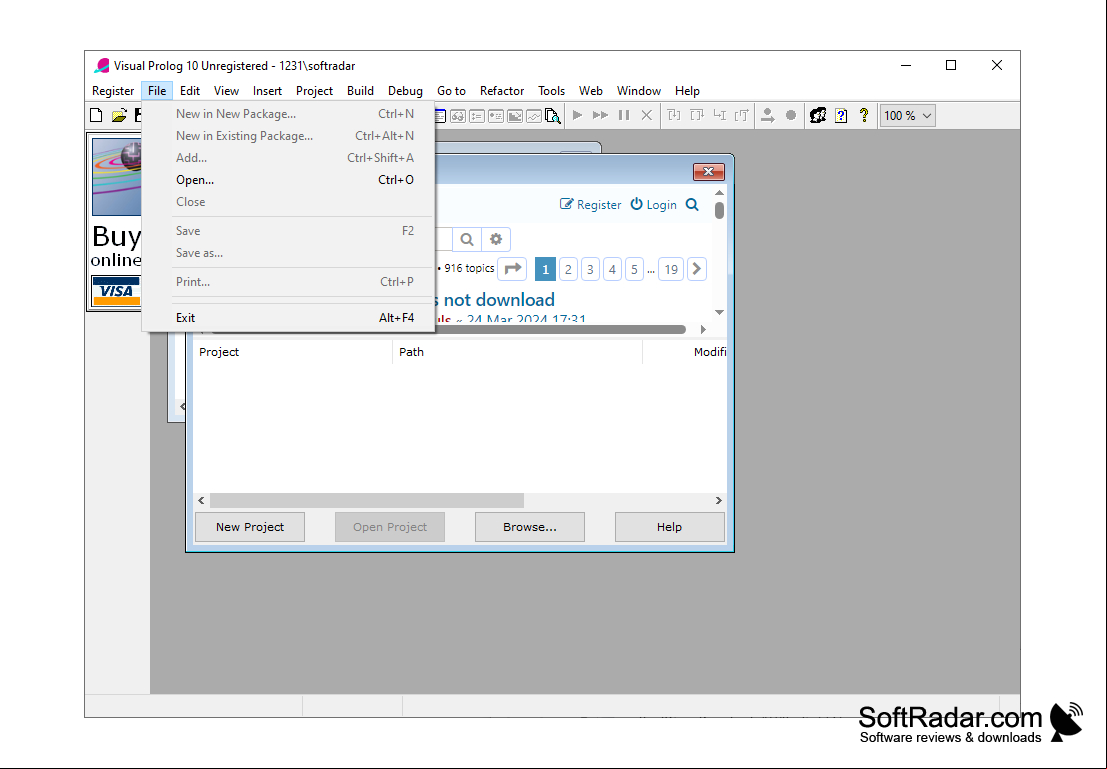Click the Open Project button
The image size is (1107, 769).
click(x=390, y=527)
